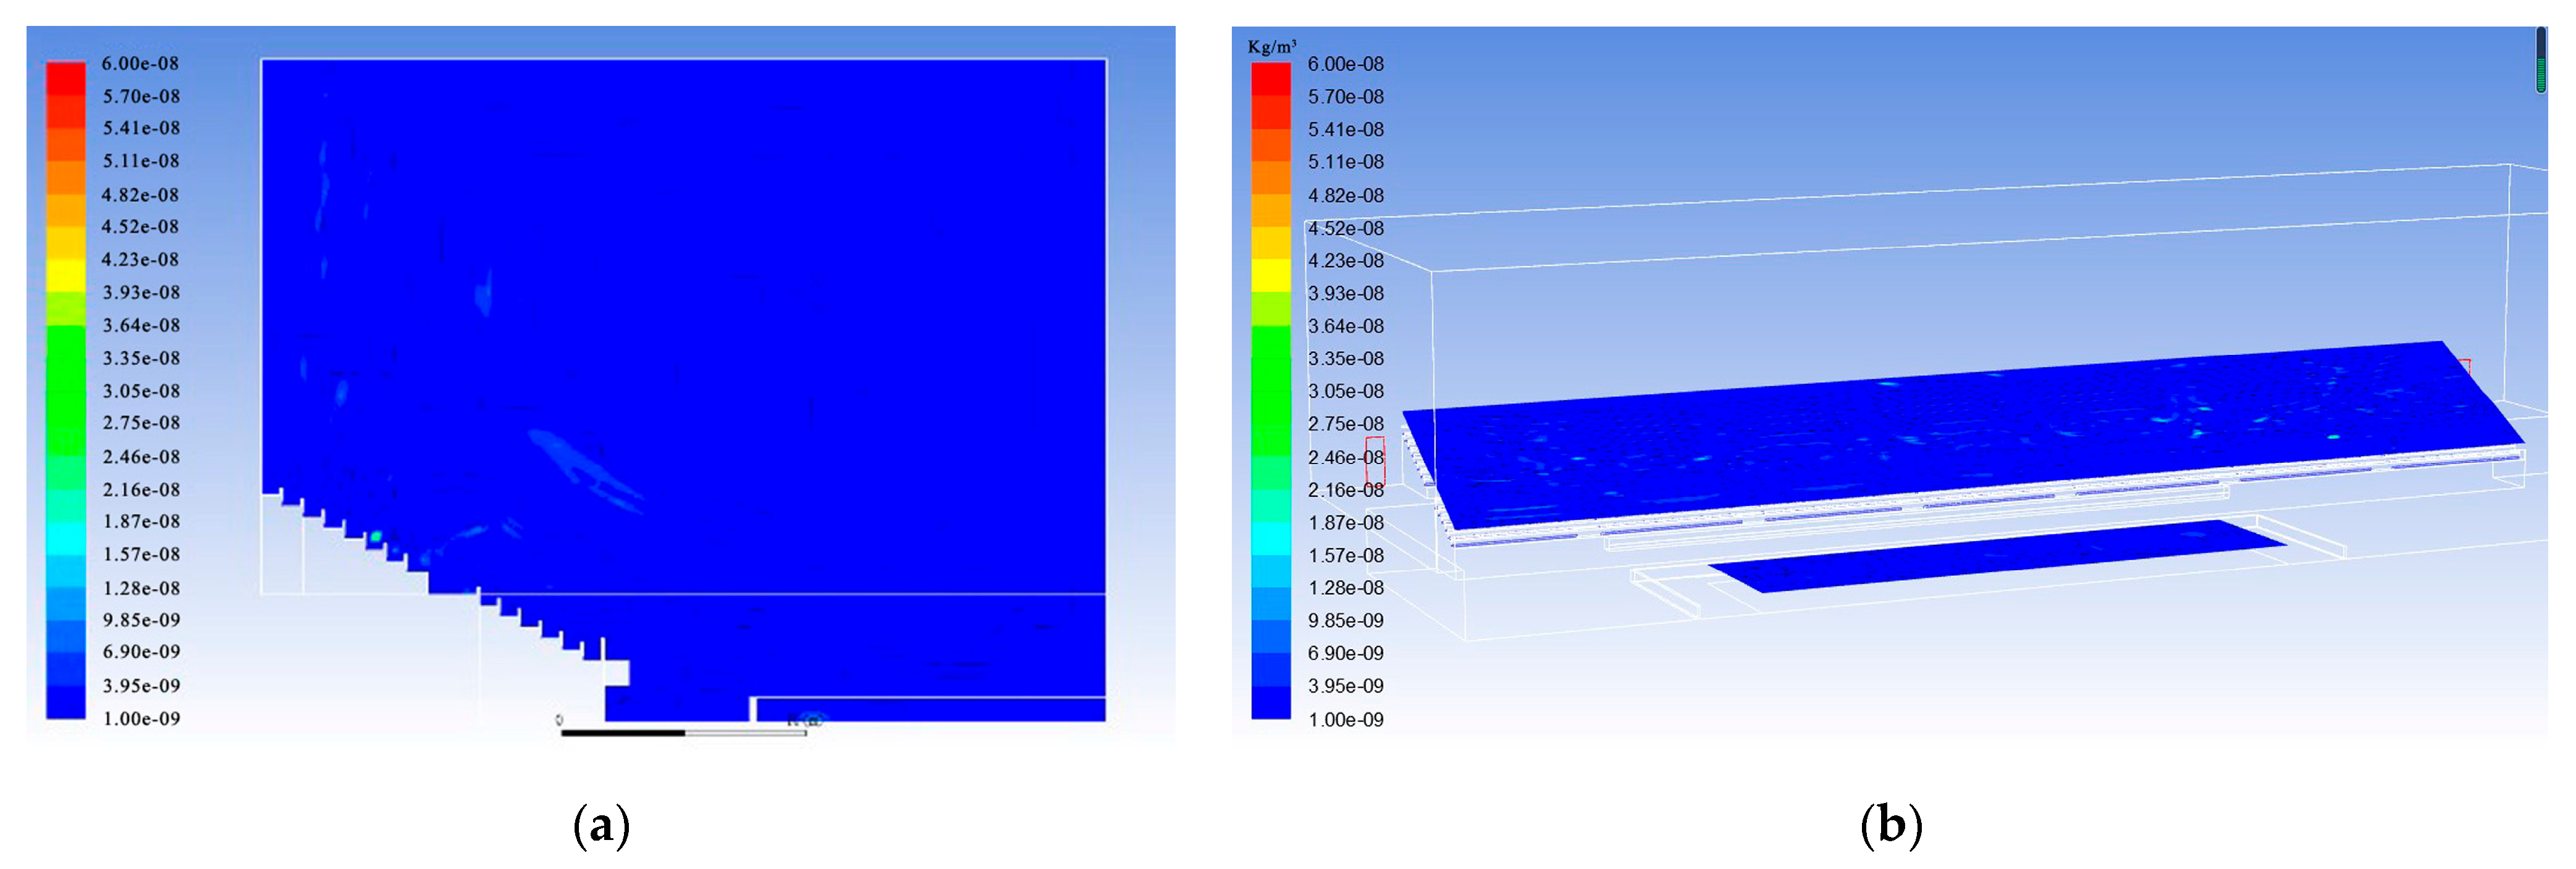Click the 9.85e-09 label in panel (b)
2576x869 pixels.
(x=1345, y=620)
